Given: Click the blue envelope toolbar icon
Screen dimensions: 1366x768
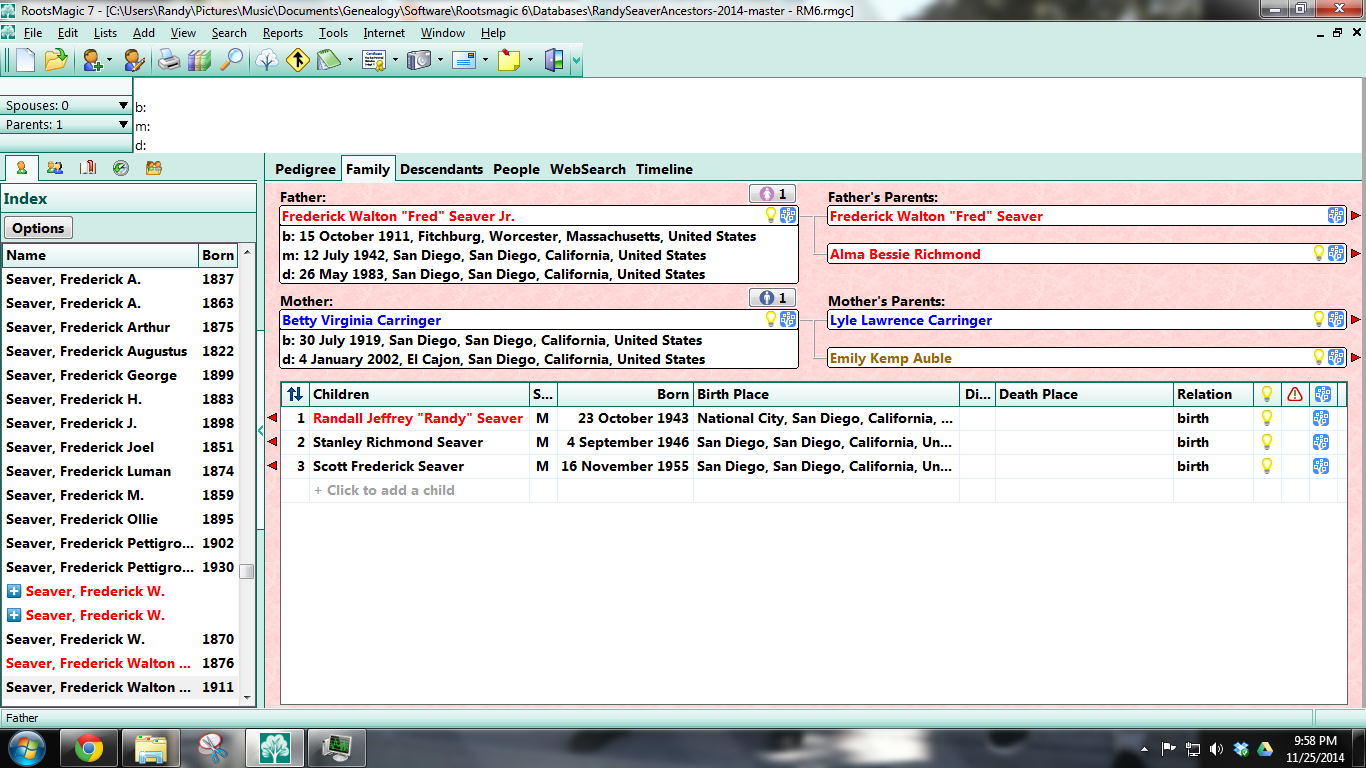Looking at the screenshot, I should pos(463,60).
